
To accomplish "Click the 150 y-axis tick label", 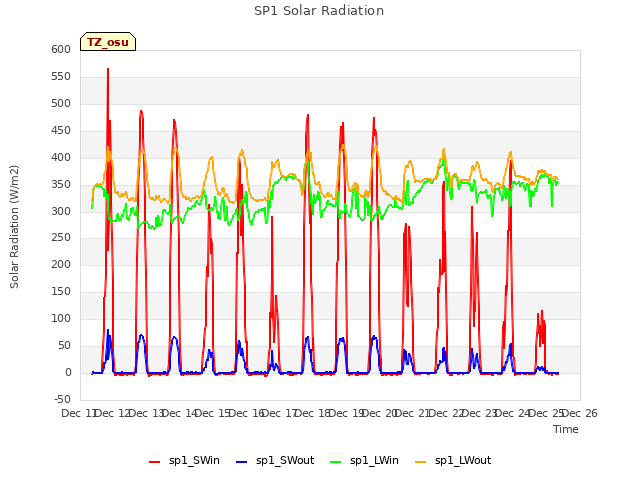I will 61,291.
